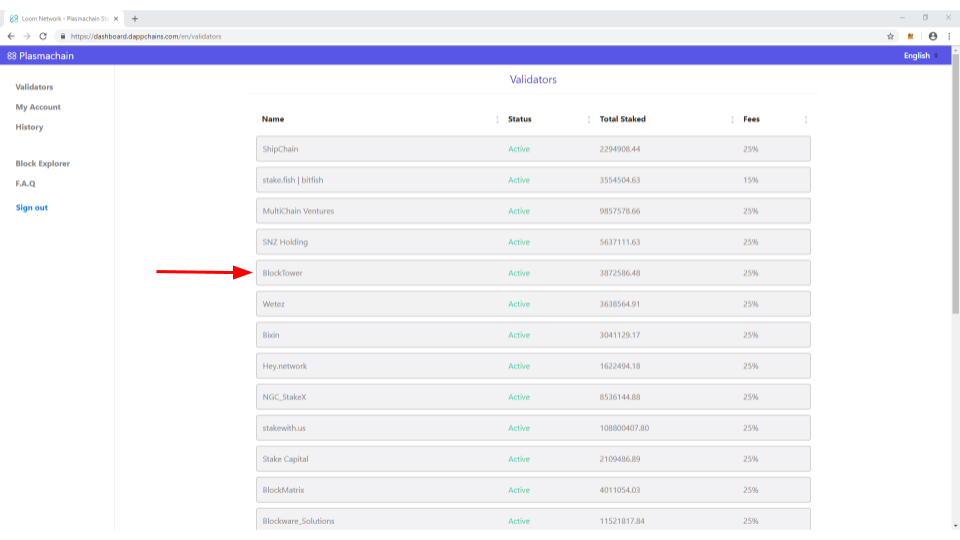Go to My Account in sidebar
Screen dimensions: 960x540
tap(38, 107)
